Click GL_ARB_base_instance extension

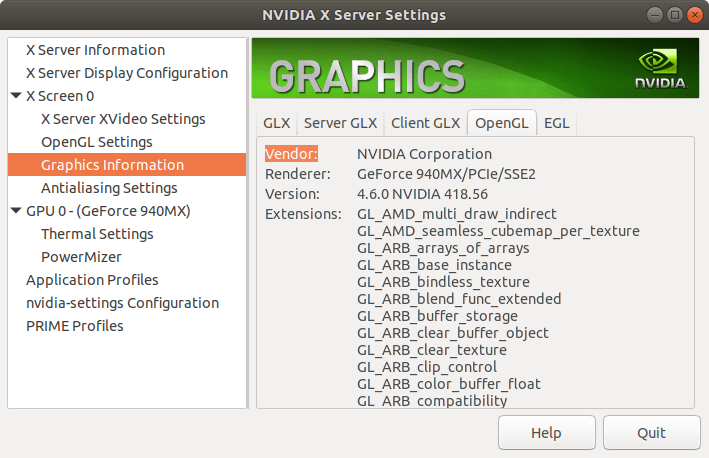435,265
